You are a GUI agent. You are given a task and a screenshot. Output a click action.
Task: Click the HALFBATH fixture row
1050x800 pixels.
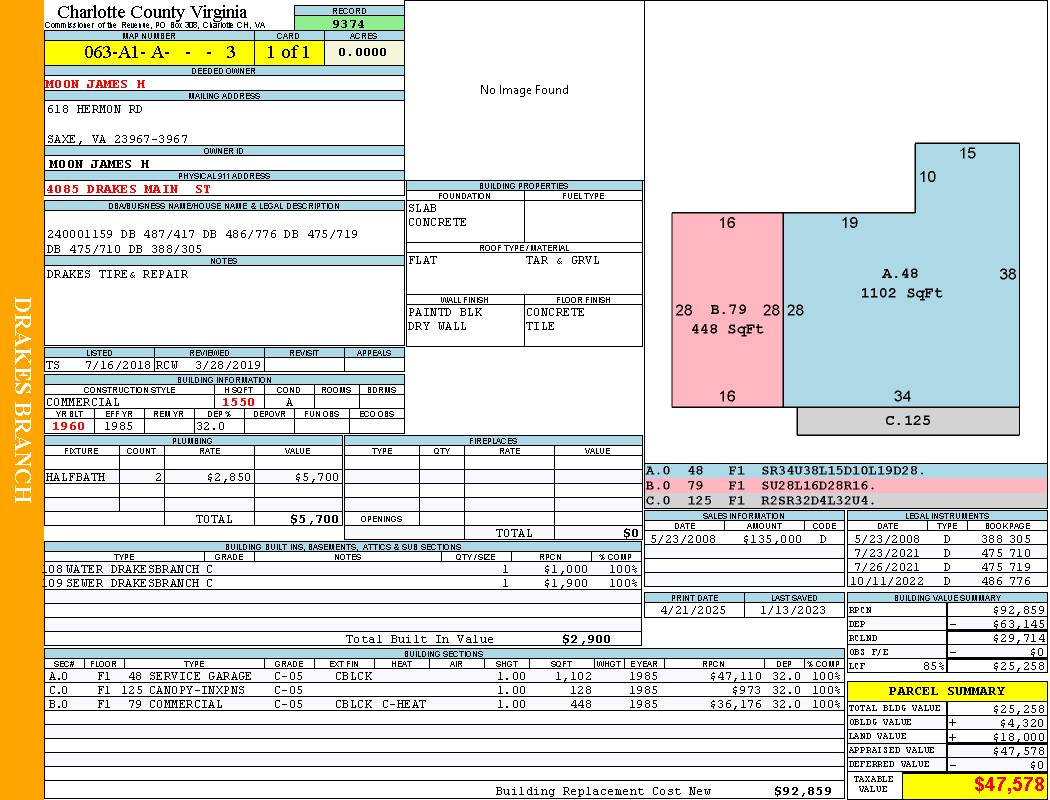point(193,477)
